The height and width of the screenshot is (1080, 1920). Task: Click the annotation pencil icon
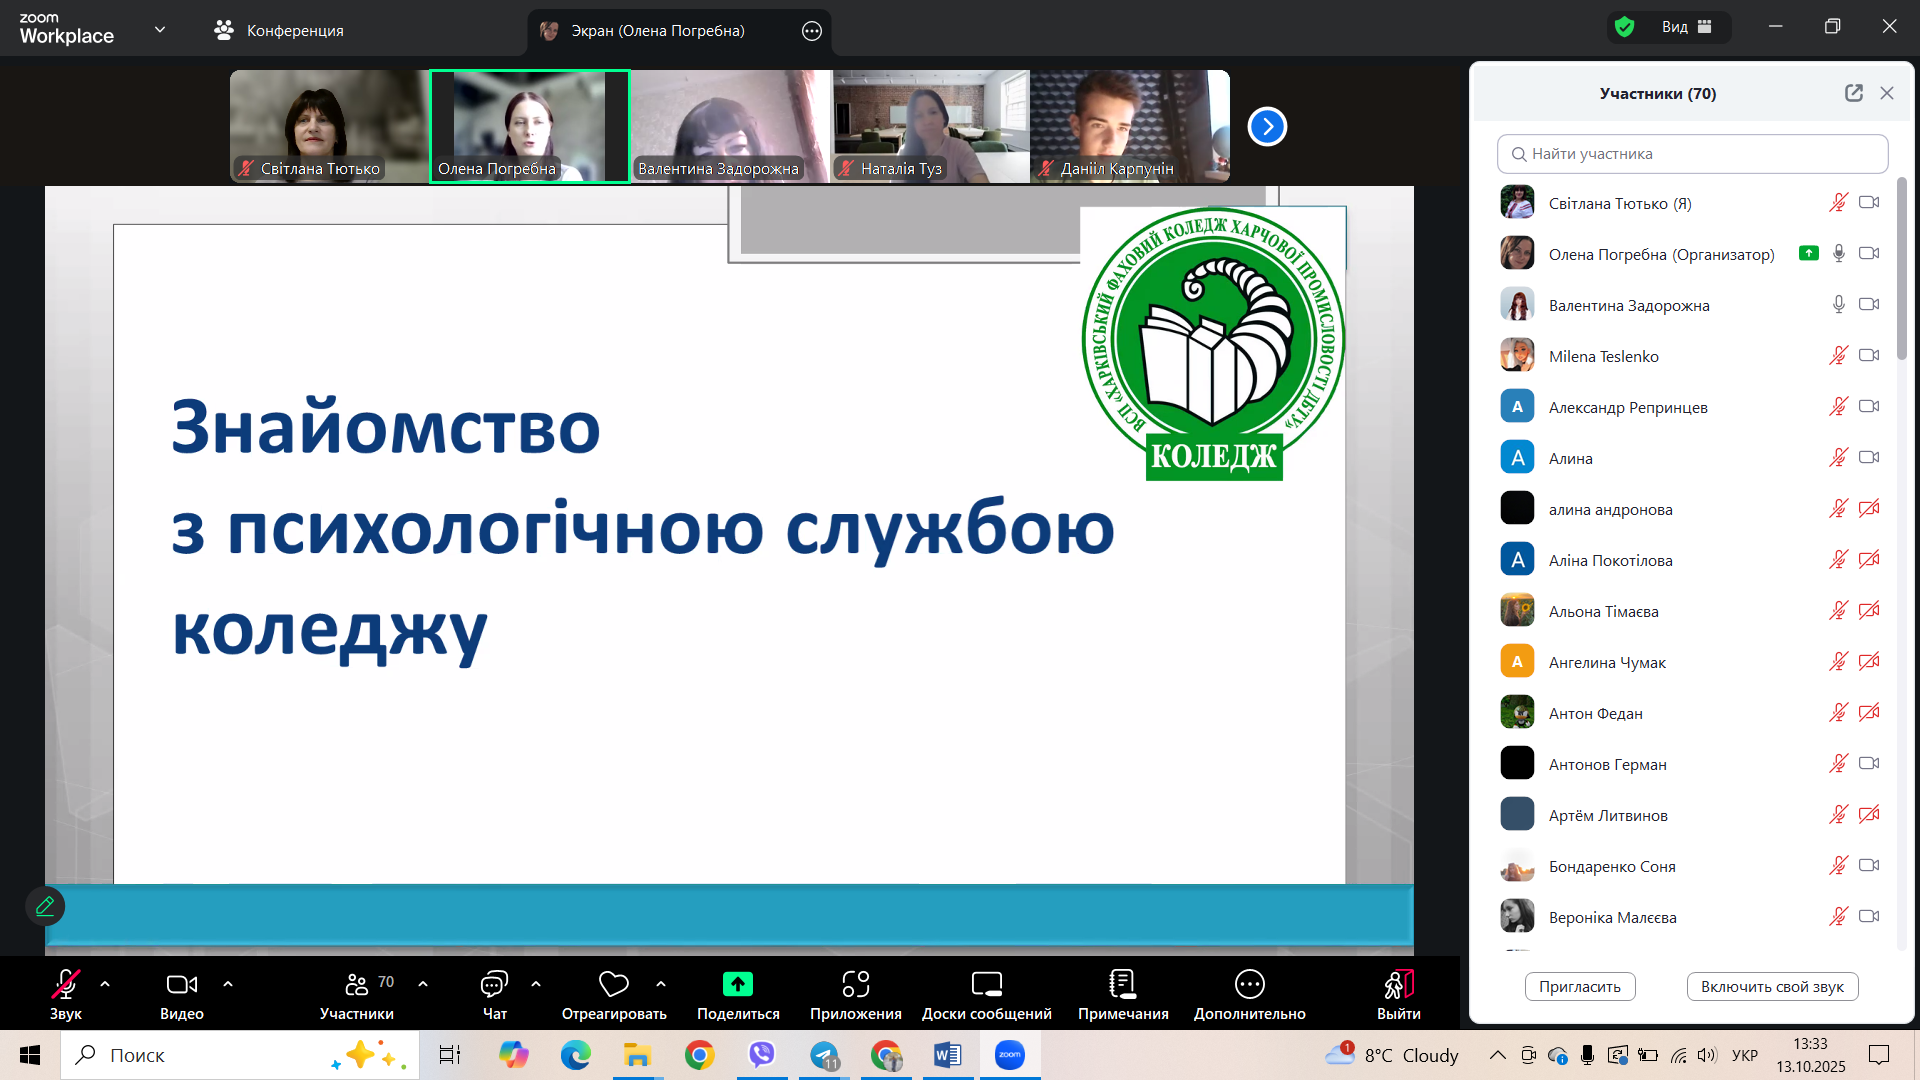coord(45,906)
